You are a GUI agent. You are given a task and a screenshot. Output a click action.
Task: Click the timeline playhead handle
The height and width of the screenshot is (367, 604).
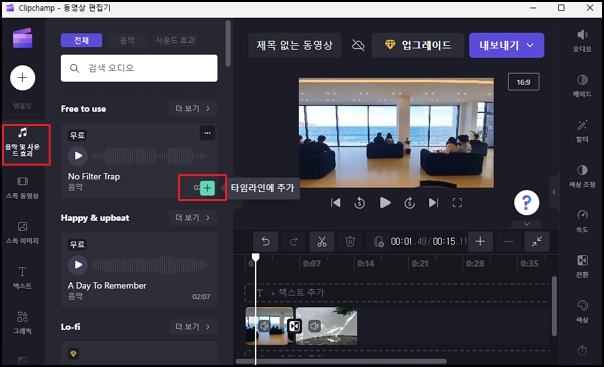point(255,257)
